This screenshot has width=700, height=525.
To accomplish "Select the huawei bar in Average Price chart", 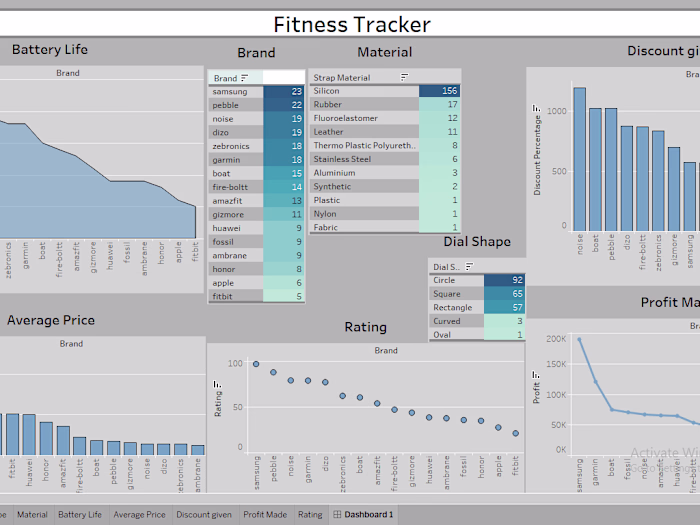I will pos(29,435).
